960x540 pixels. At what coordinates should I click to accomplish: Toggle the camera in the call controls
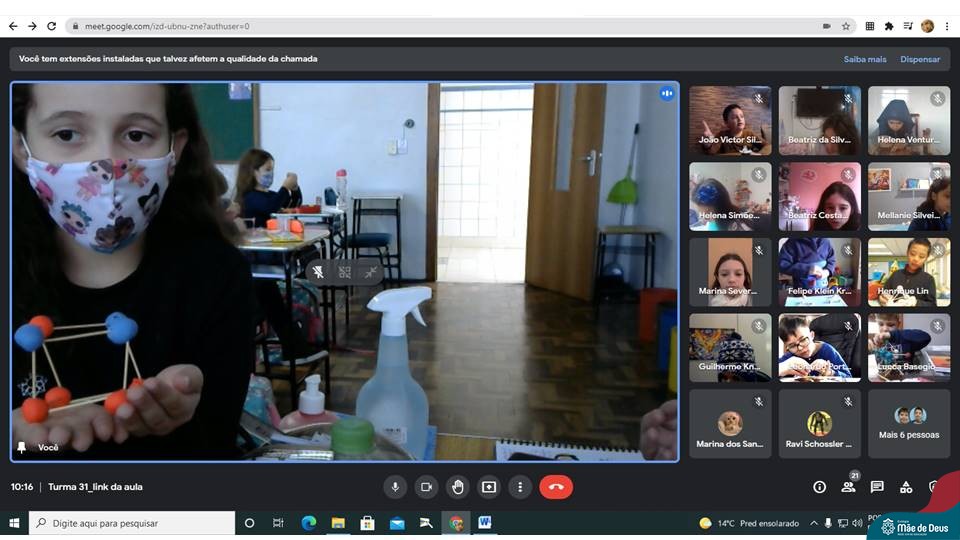coord(426,487)
